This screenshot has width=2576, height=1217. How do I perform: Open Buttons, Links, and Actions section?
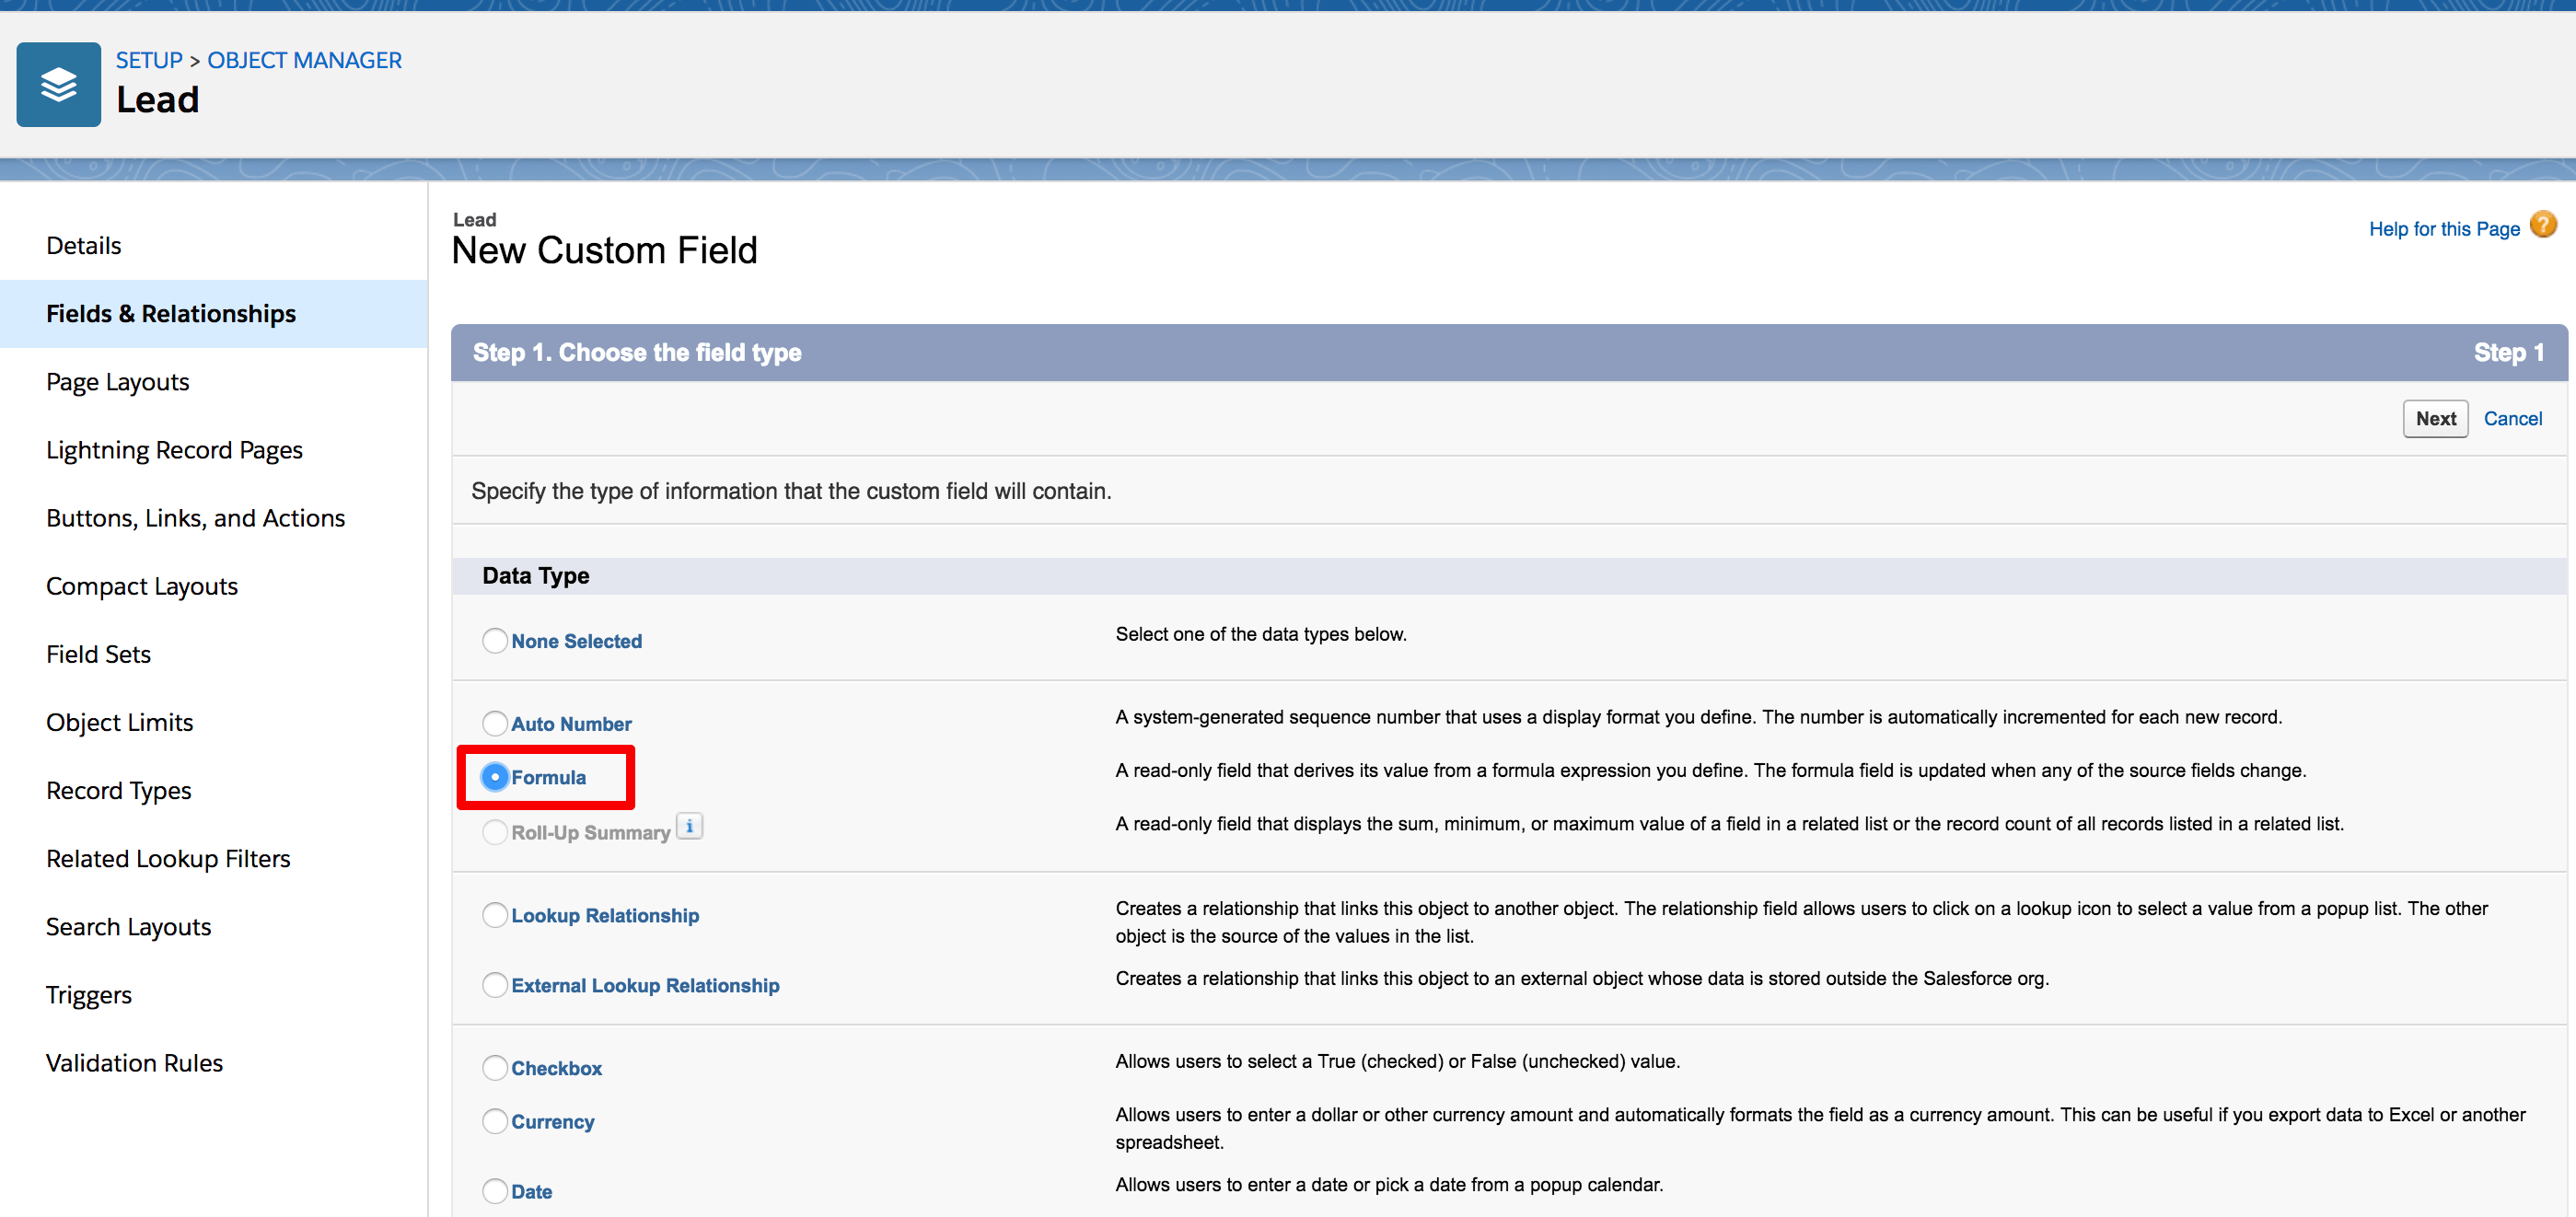pos(195,518)
